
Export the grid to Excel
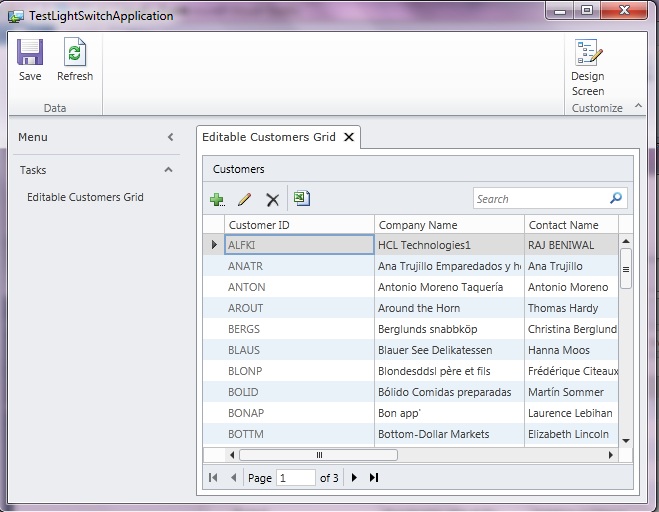coord(302,198)
